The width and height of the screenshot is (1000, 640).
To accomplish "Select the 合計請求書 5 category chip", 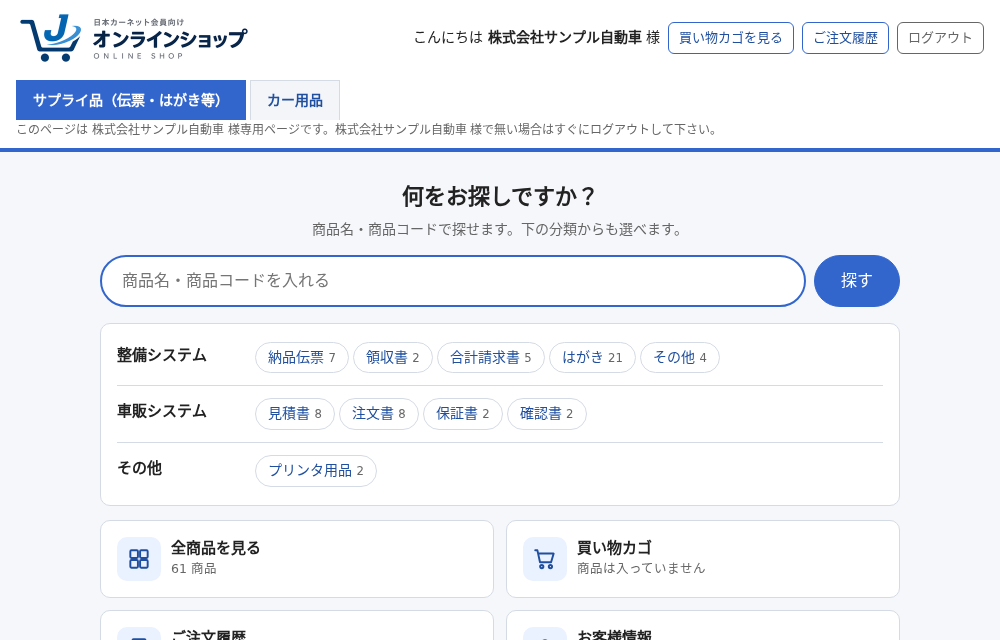I will 490,358.
